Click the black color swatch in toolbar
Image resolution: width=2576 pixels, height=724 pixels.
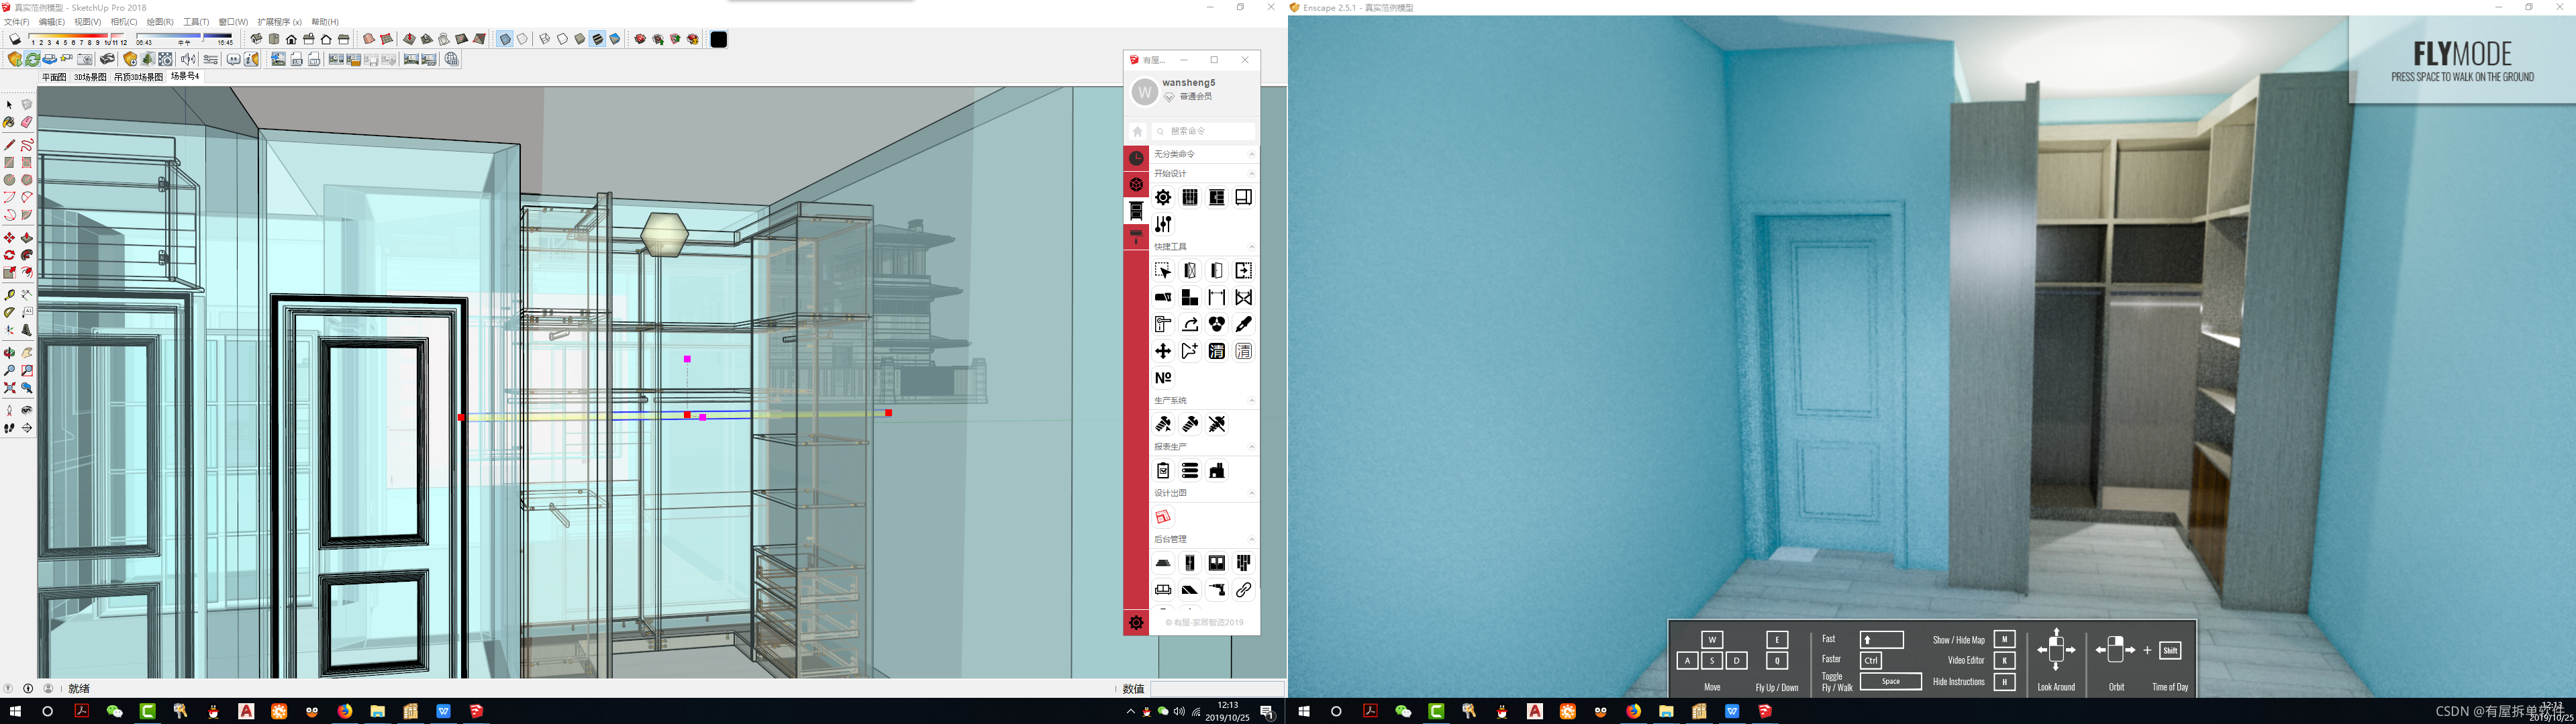[718, 39]
